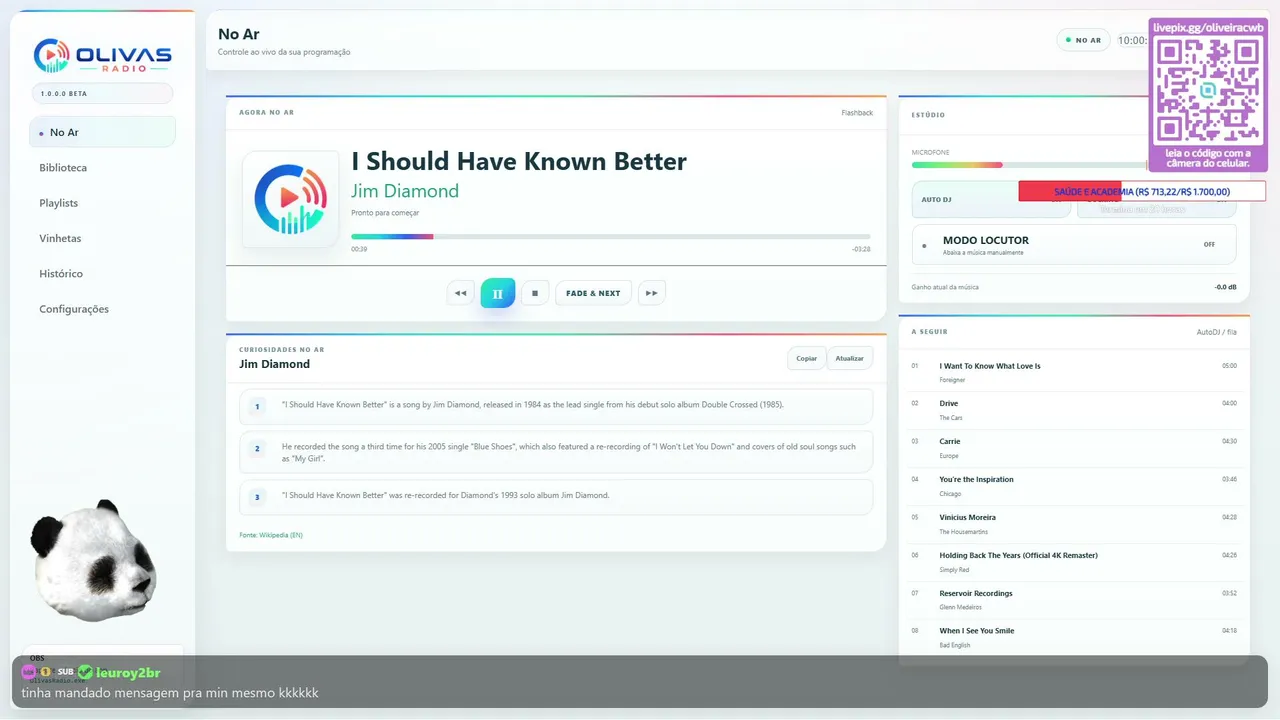Click the AutoDJ / fila label

(1217, 332)
